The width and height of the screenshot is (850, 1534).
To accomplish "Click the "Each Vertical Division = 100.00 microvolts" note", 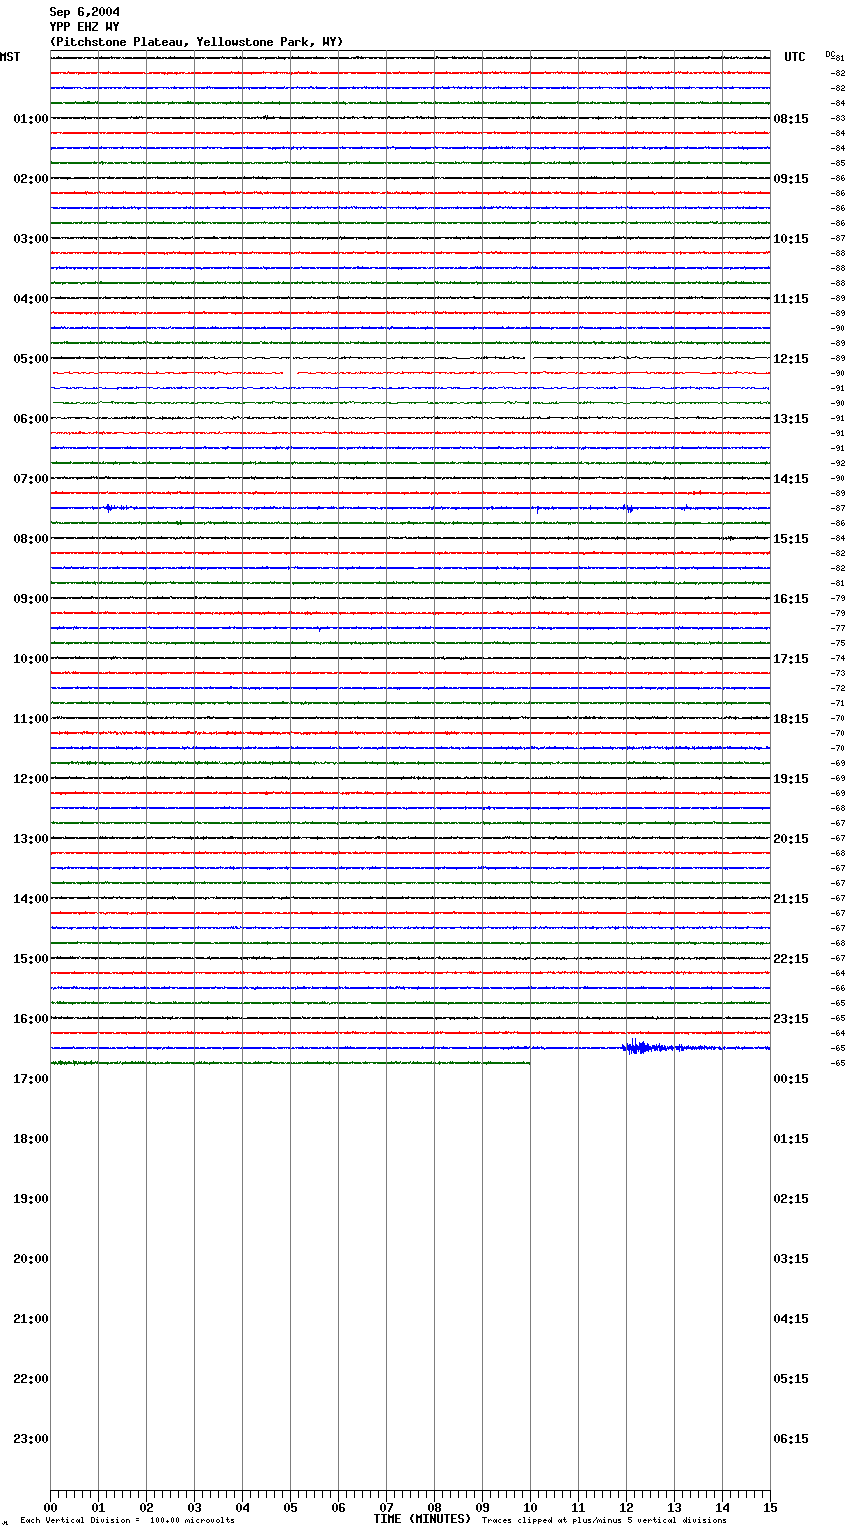I will 127,1521.
